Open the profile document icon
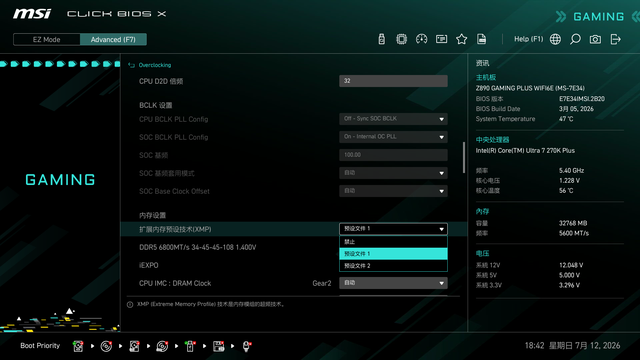This screenshot has height=360, width=640. (x=482, y=39)
